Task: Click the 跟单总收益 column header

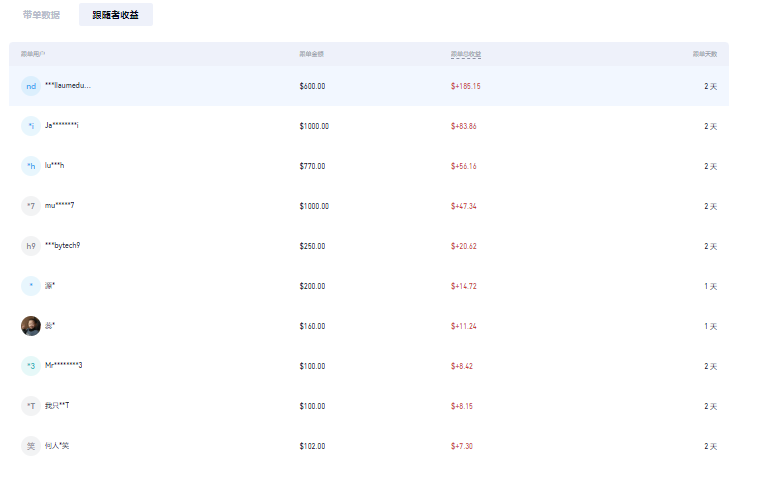Action: tap(466, 53)
